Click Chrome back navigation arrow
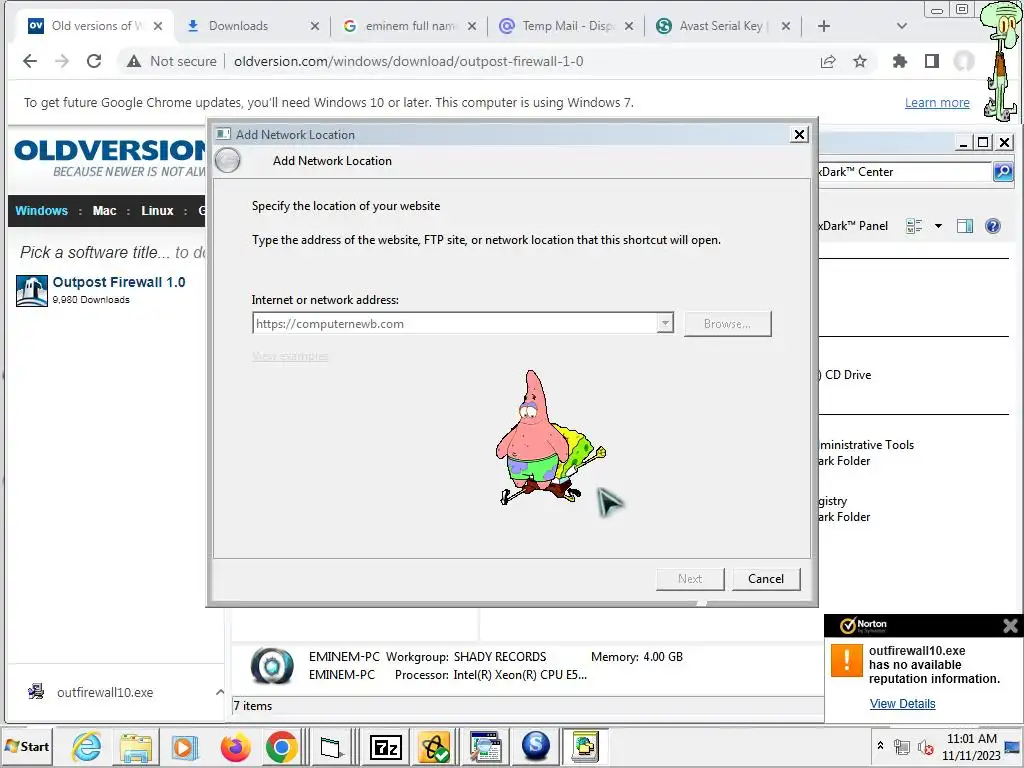The height and width of the screenshot is (768, 1024). pos(30,61)
